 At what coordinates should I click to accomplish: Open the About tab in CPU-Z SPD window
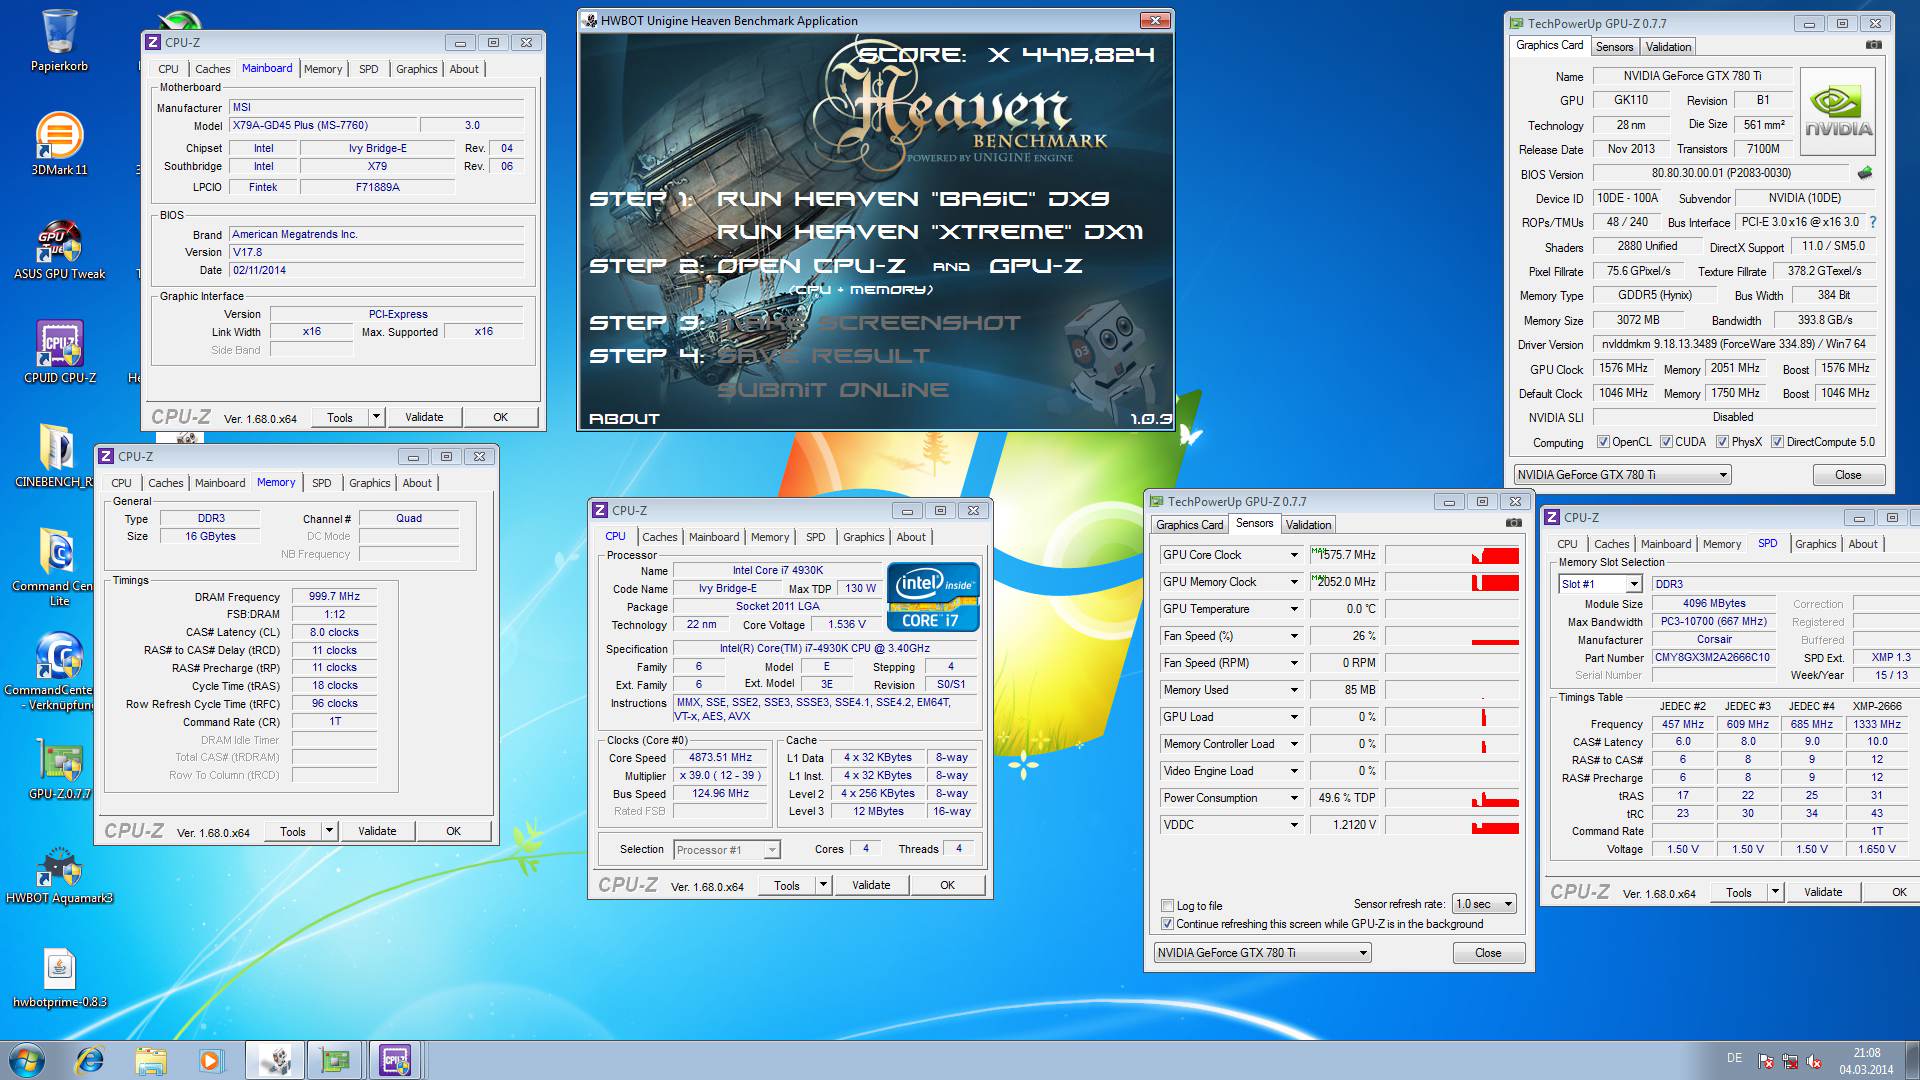[1862, 544]
